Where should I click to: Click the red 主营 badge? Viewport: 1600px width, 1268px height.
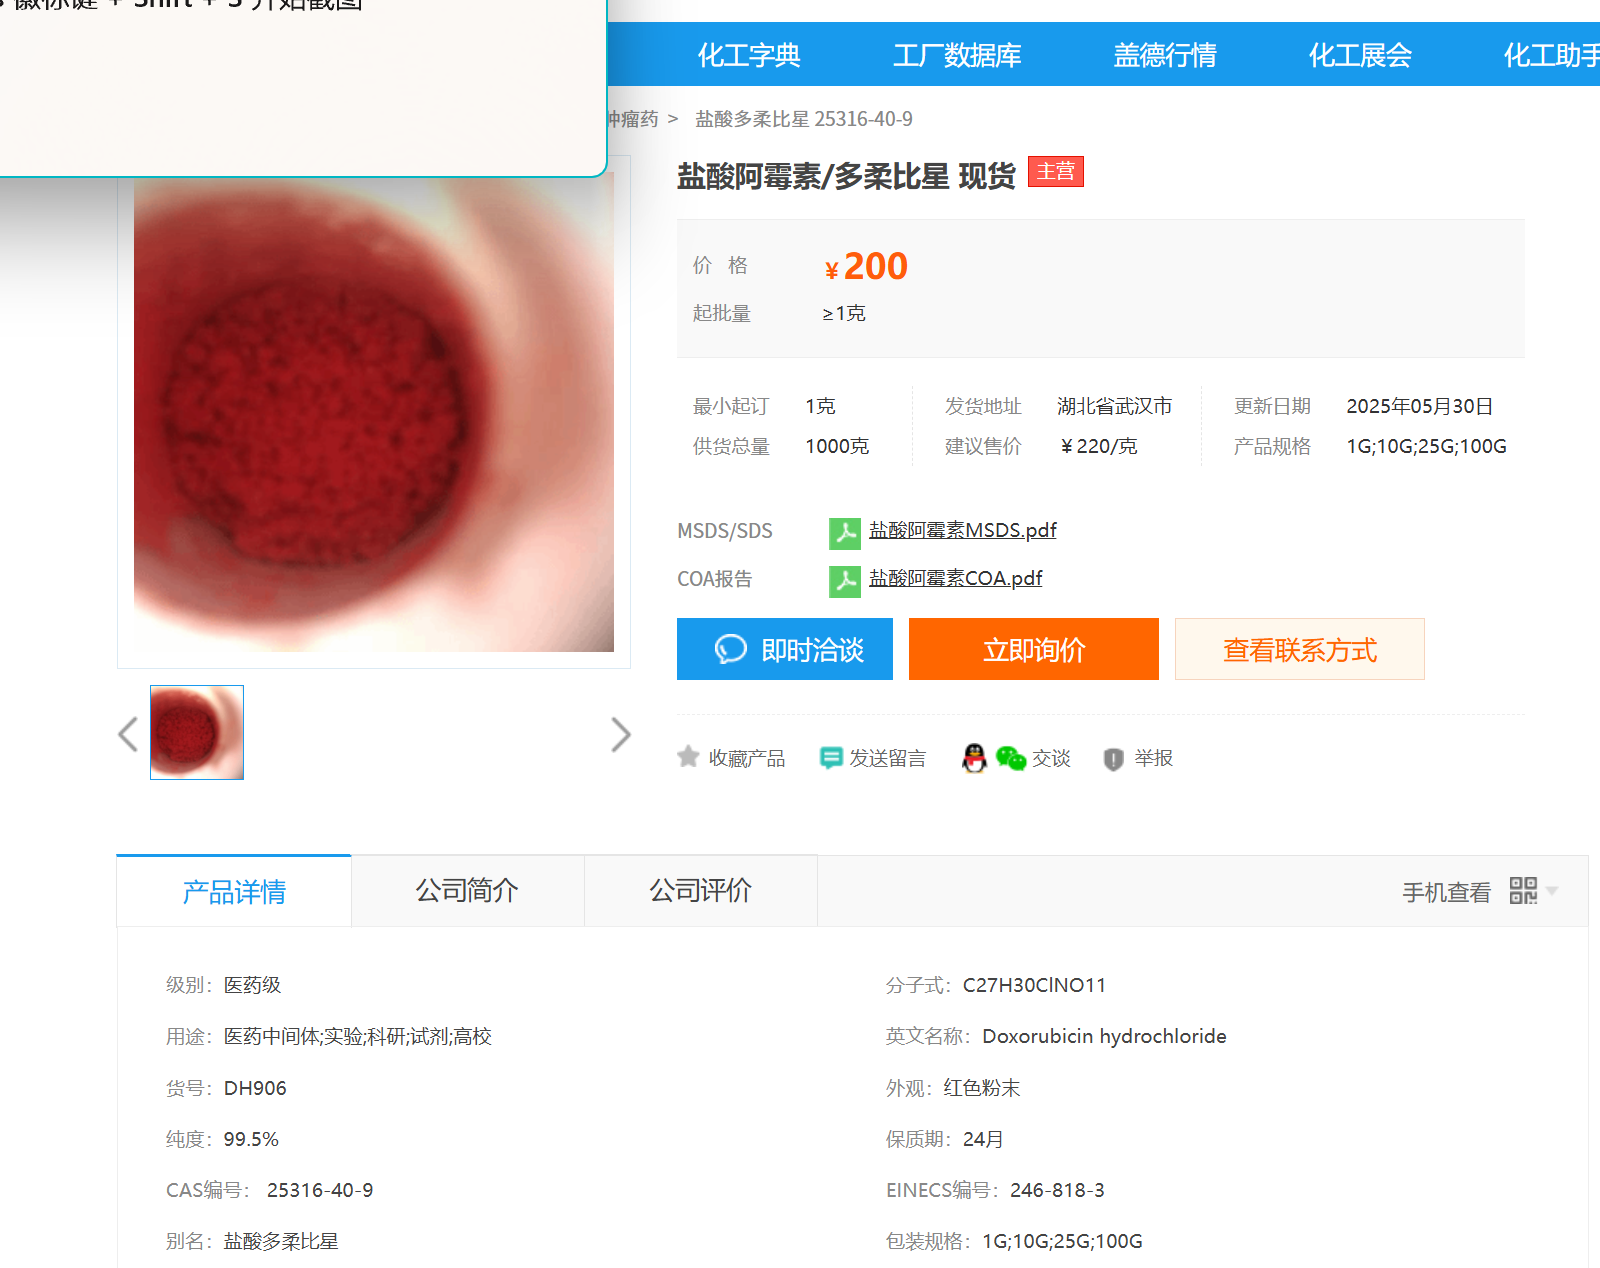pos(1056,172)
